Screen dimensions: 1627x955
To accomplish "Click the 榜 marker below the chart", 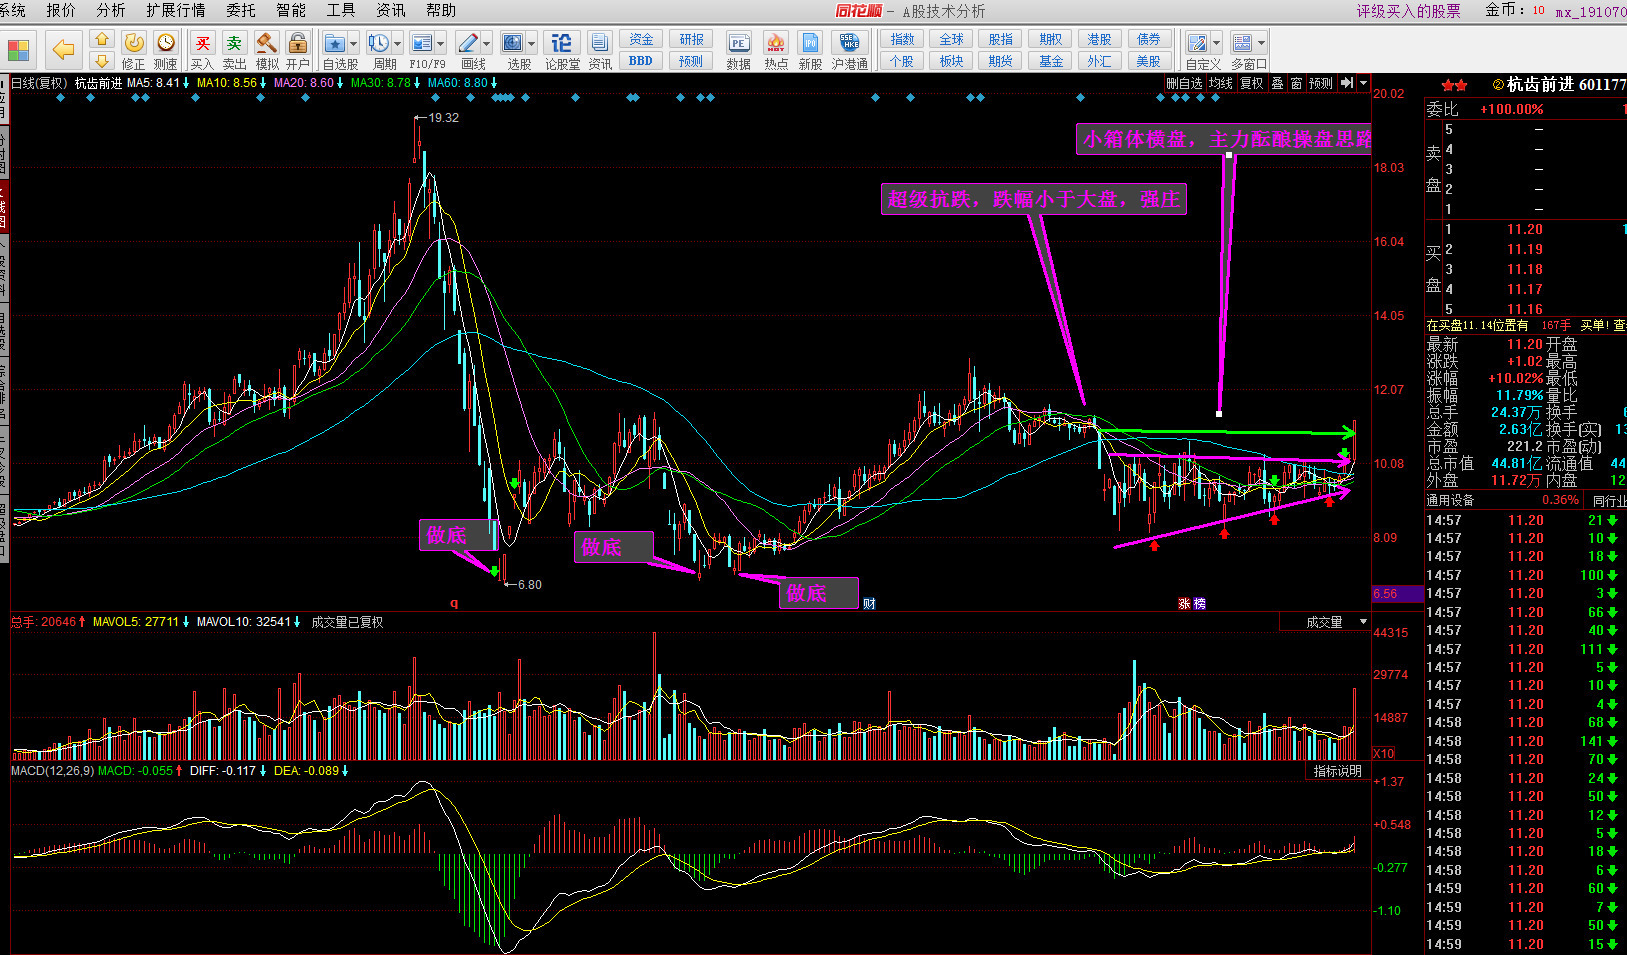I will [1199, 603].
